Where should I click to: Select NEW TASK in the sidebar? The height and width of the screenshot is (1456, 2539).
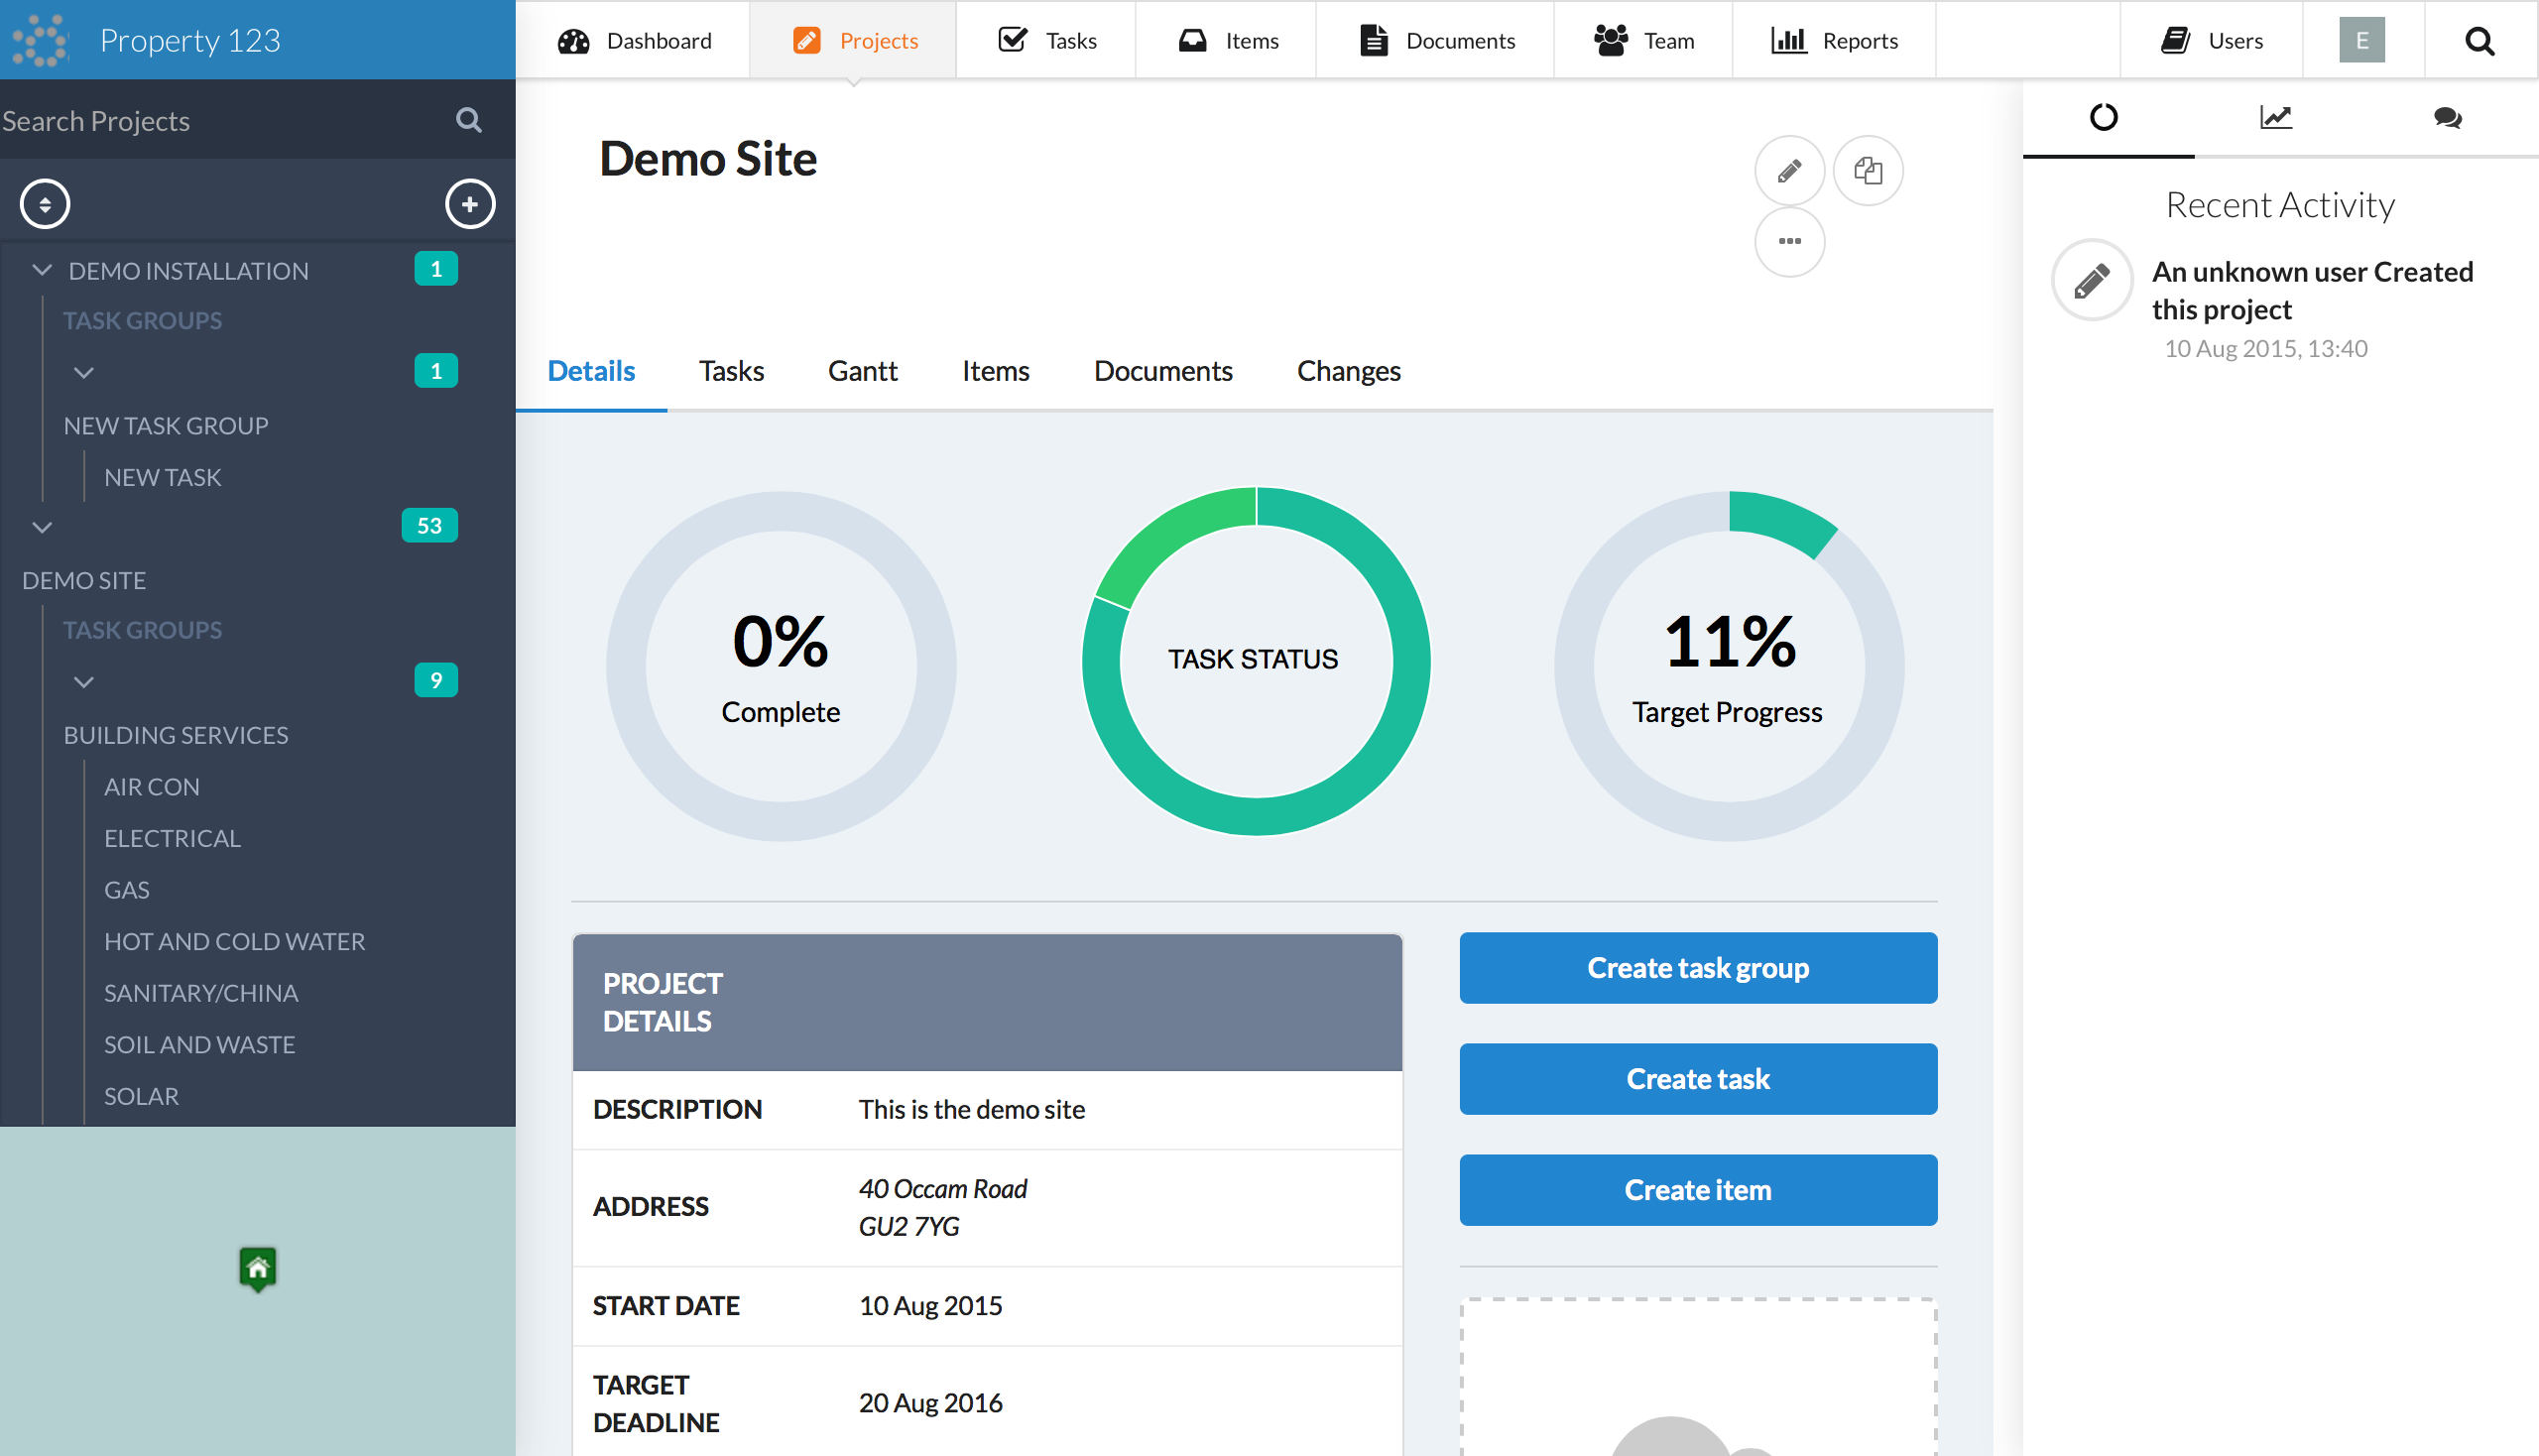[x=163, y=478]
